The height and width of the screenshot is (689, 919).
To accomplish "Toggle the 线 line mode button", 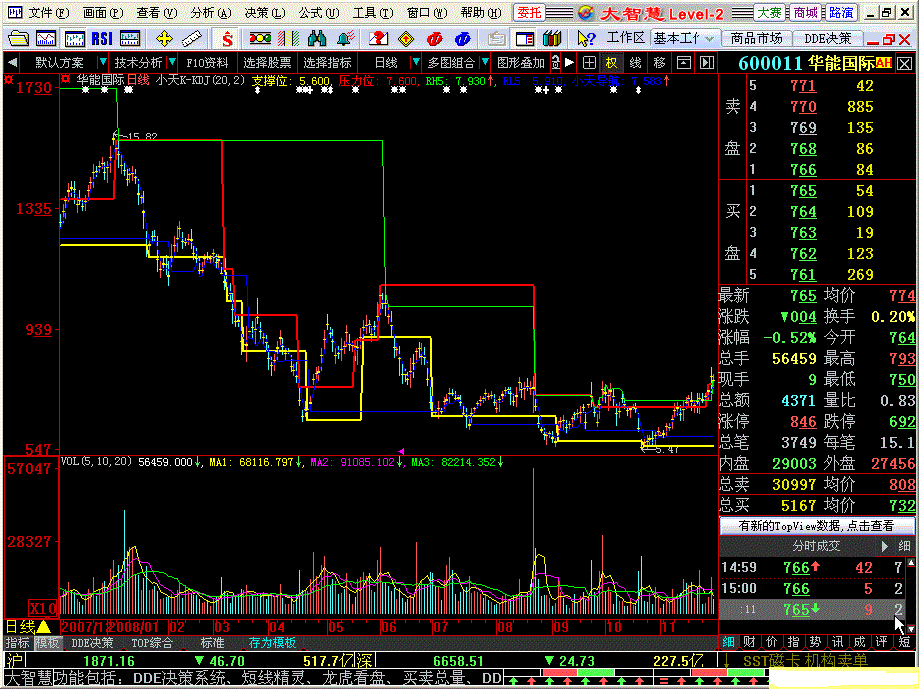I will coord(635,62).
